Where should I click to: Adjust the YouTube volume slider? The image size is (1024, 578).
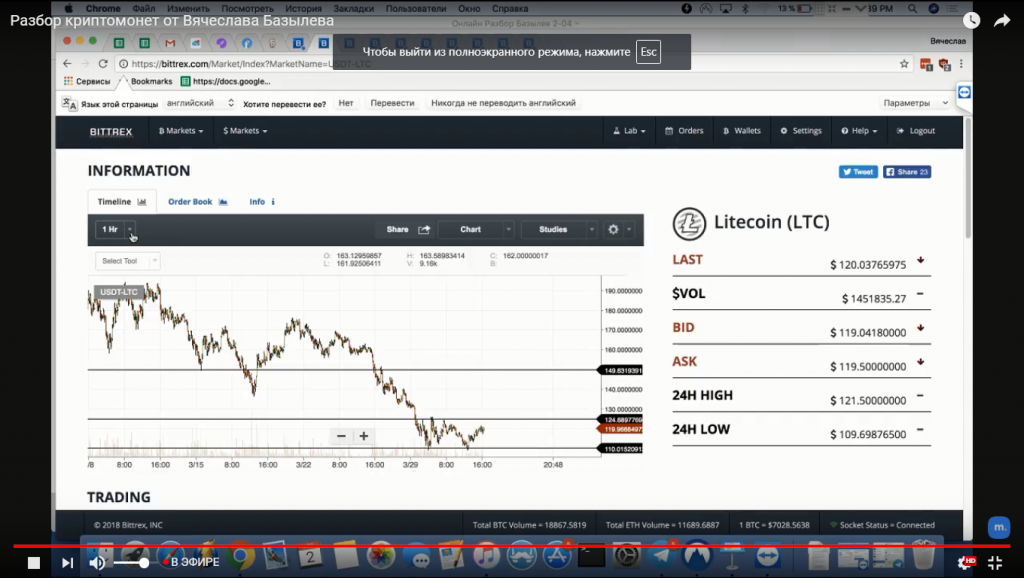coord(131,562)
